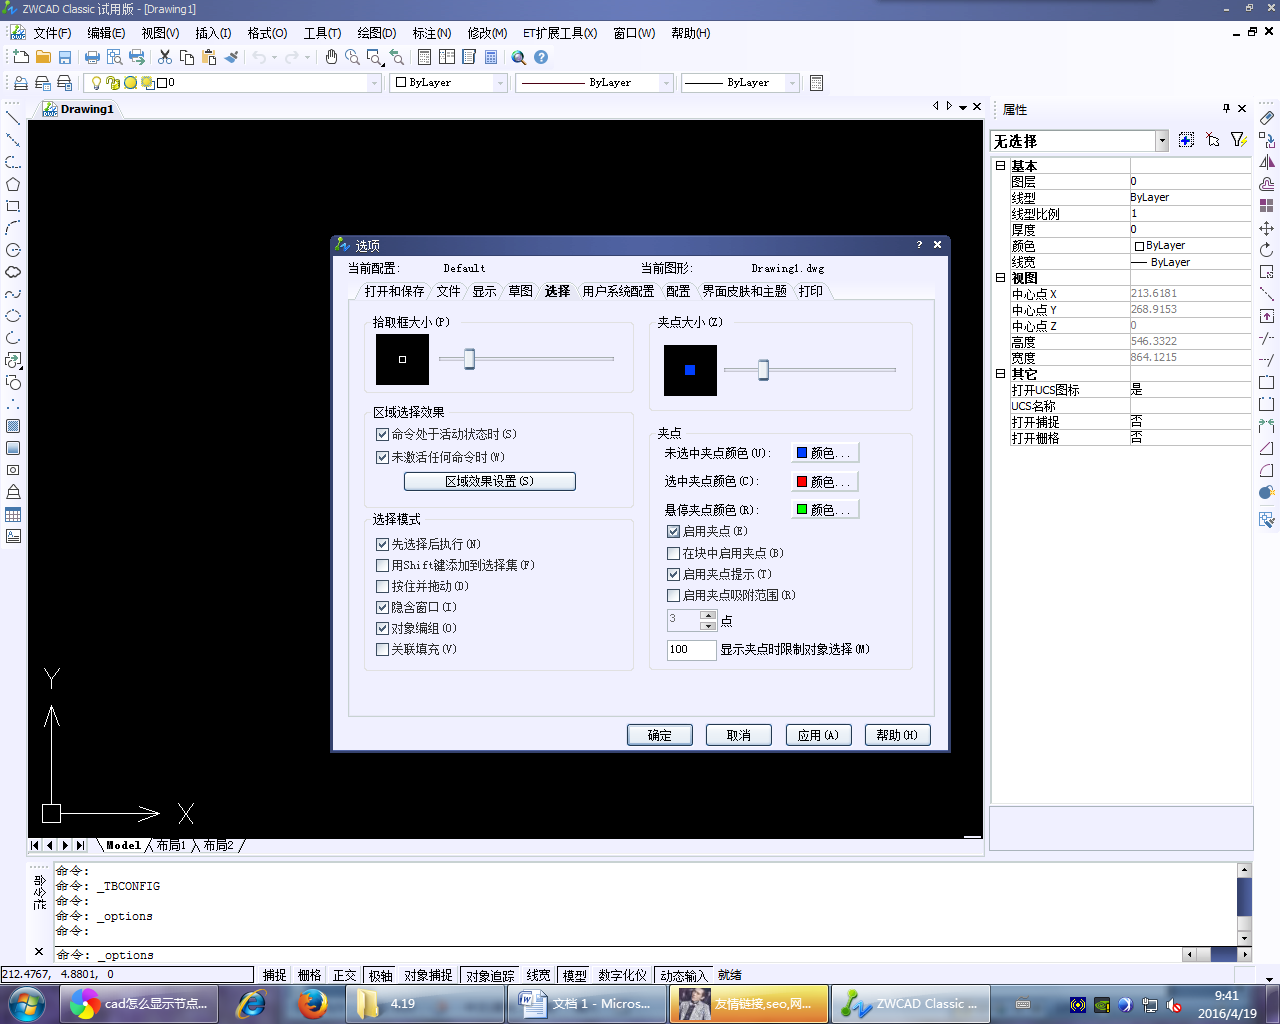Choose the Revision Cloud tool

click(13, 272)
